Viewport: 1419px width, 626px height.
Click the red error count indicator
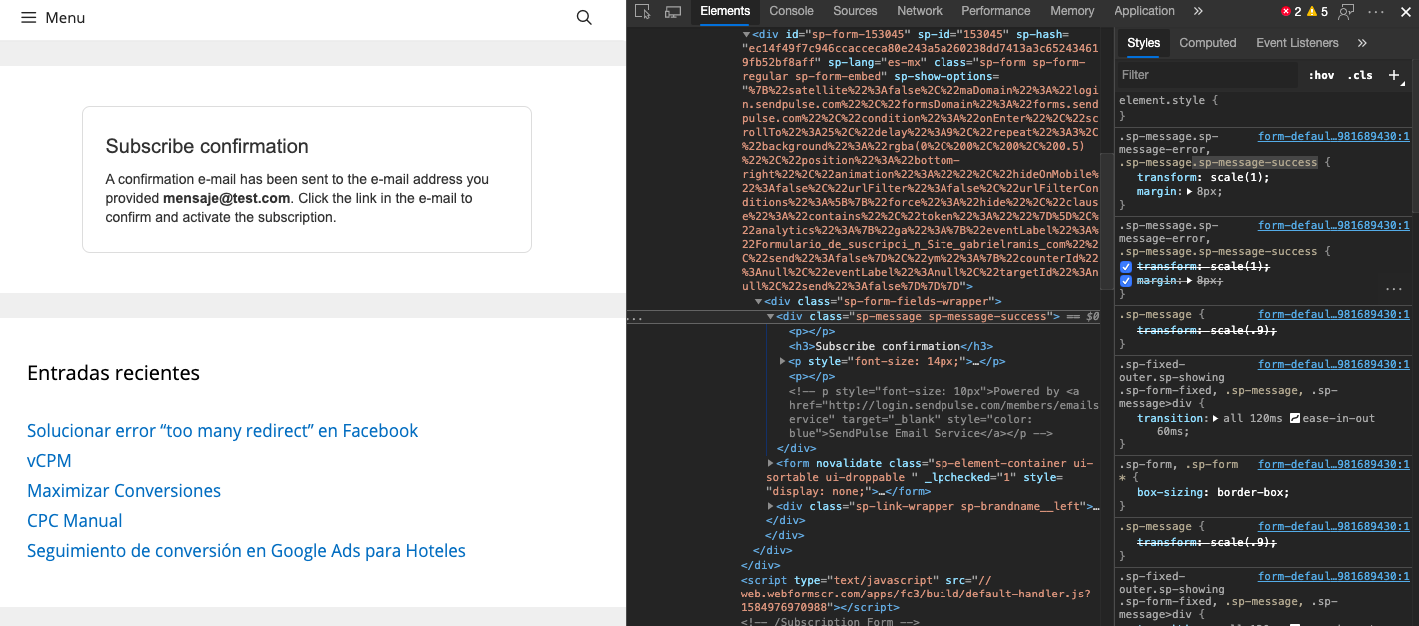(1291, 12)
